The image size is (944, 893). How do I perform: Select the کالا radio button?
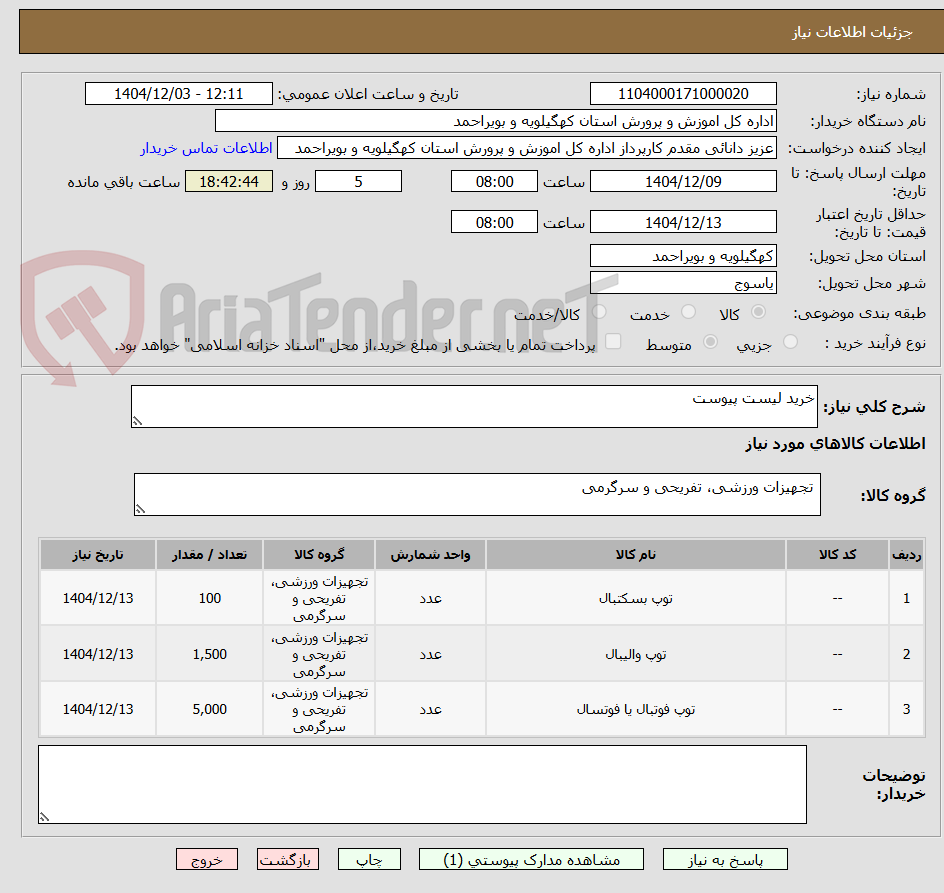tap(759, 312)
